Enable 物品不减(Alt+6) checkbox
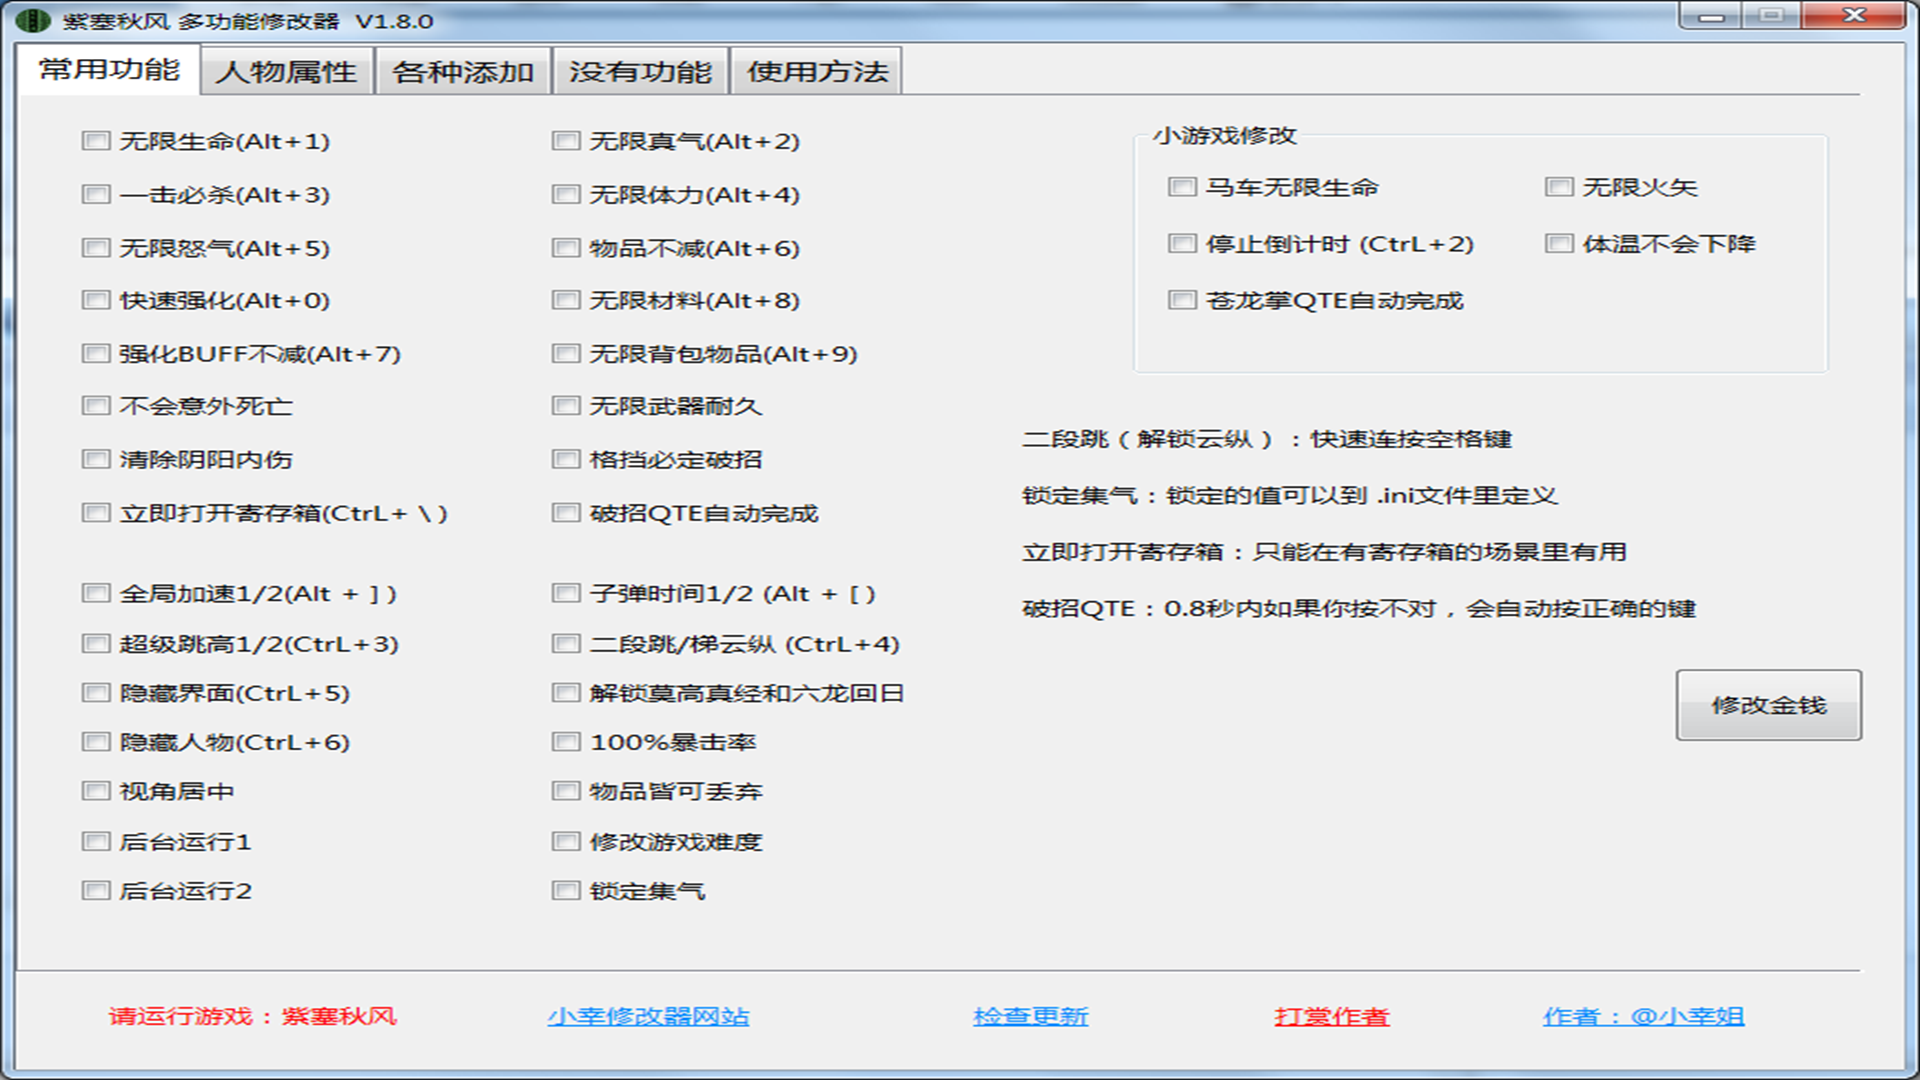 566,248
